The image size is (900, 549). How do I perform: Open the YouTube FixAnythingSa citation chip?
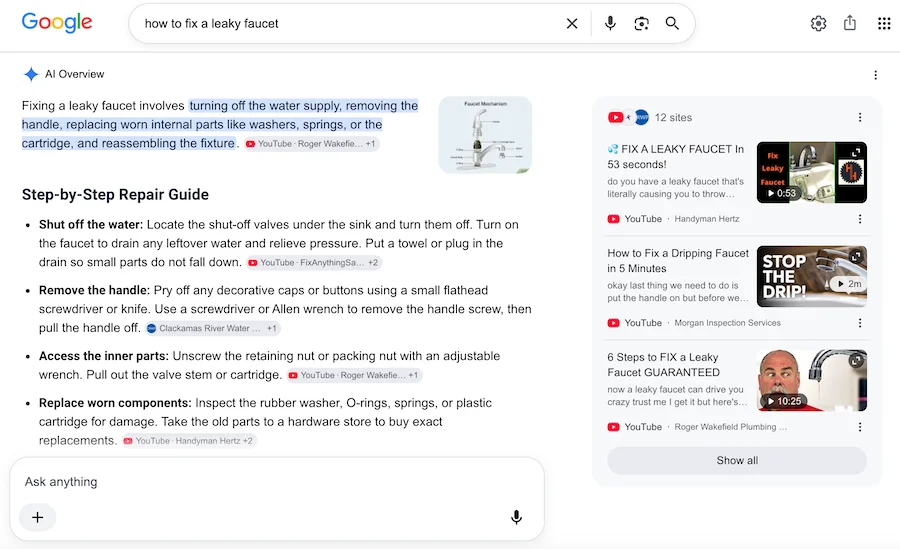click(x=314, y=262)
